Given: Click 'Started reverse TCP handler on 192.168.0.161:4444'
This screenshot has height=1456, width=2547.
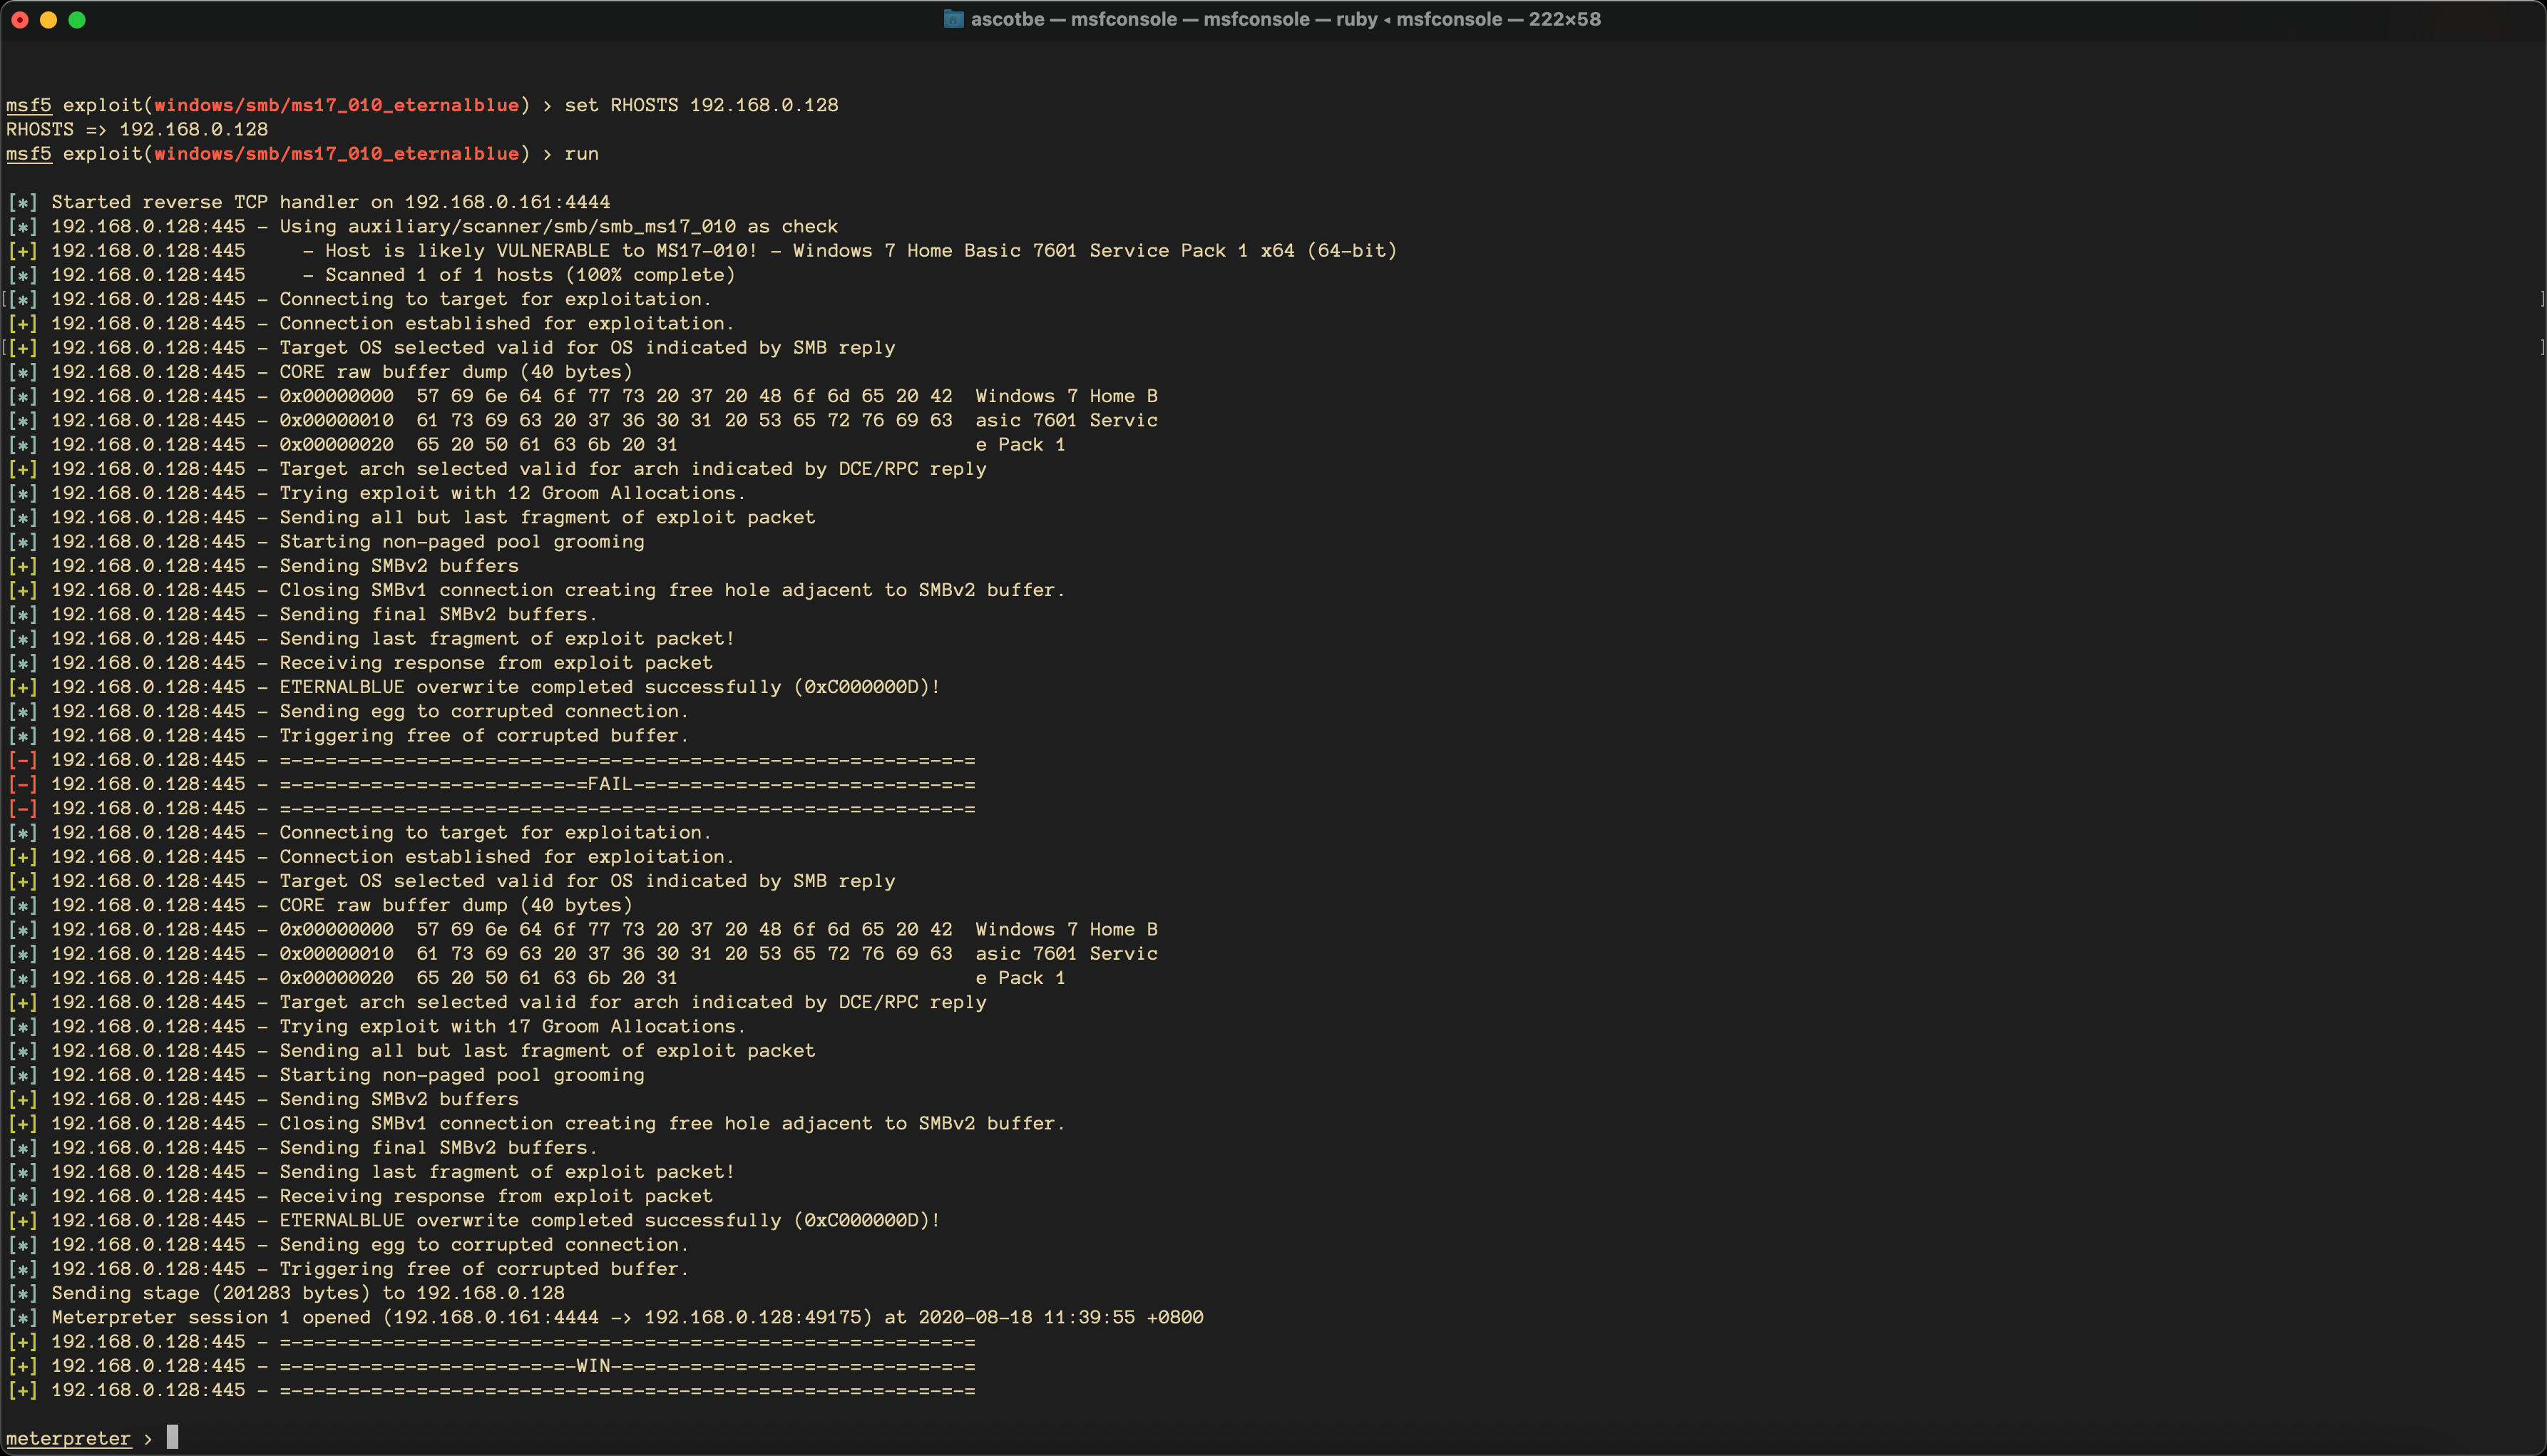Looking at the screenshot, I should click(330, 202).
